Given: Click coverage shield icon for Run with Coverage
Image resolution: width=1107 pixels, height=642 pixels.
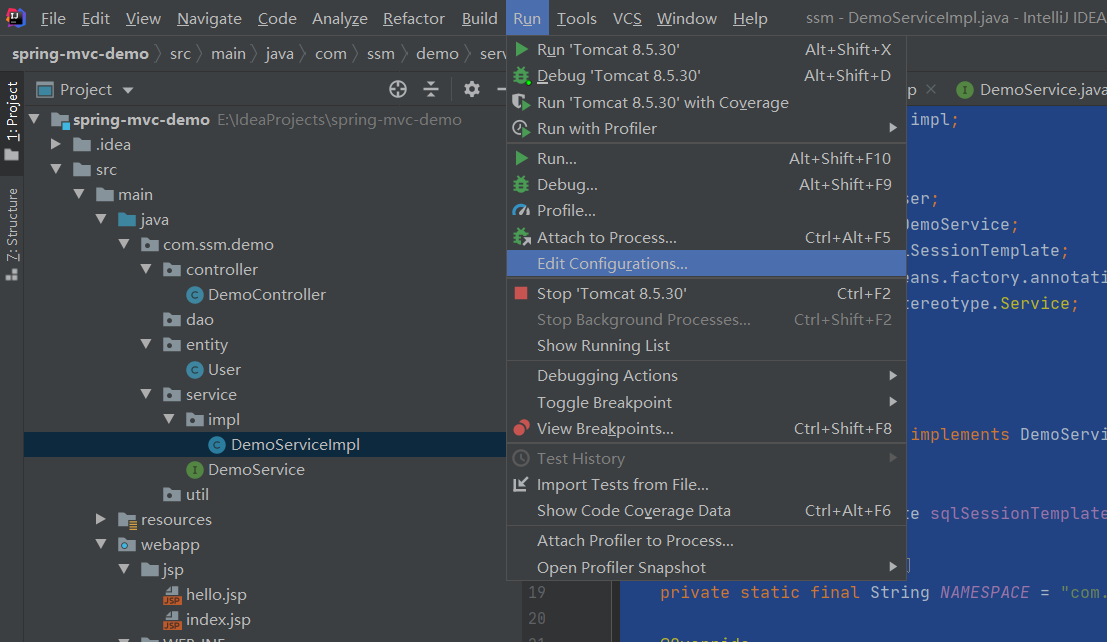Looking at the screenshot, I should pos(521,102).
